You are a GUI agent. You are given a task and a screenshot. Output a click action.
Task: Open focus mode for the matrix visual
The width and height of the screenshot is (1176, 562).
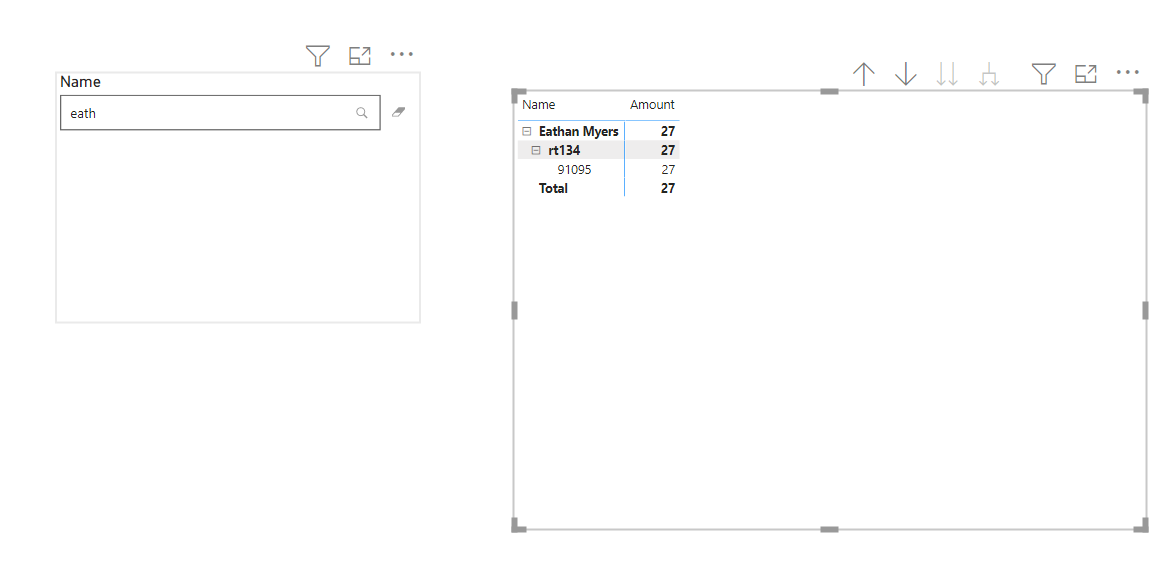pos(1086,74)
